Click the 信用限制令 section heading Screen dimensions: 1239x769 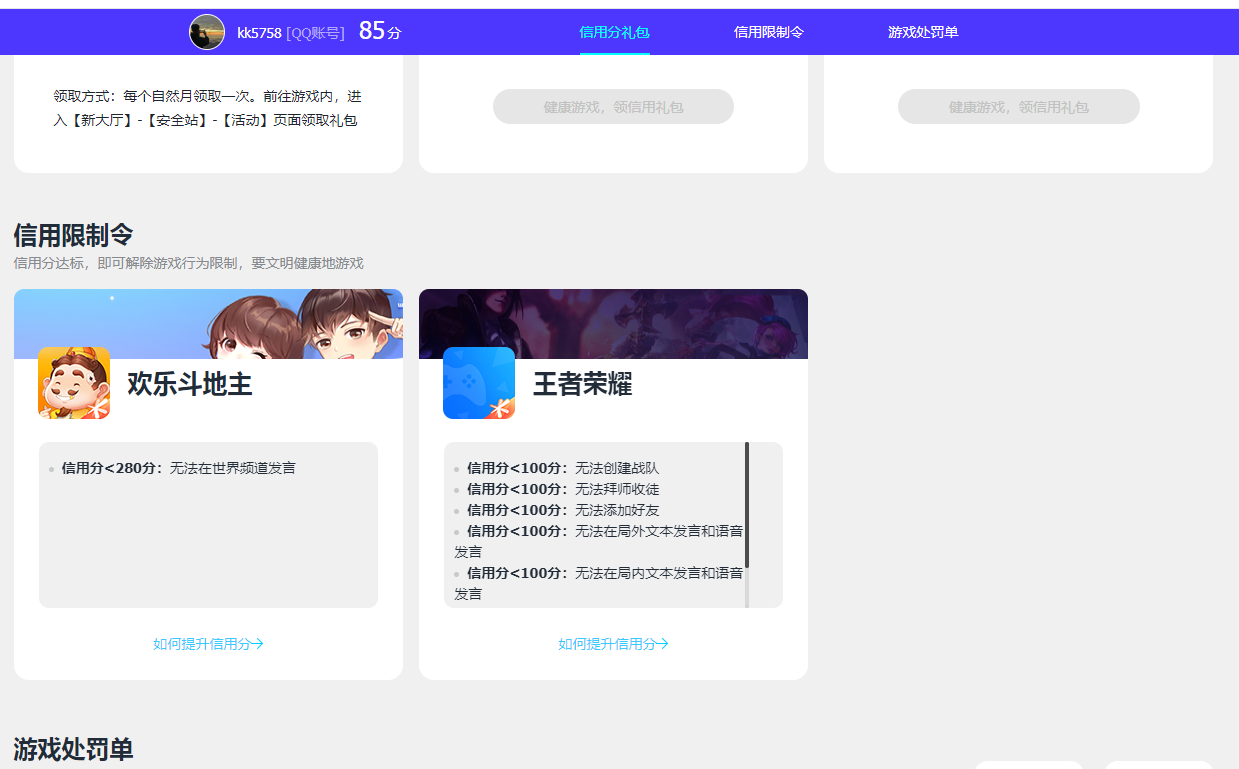click(73, 236)
